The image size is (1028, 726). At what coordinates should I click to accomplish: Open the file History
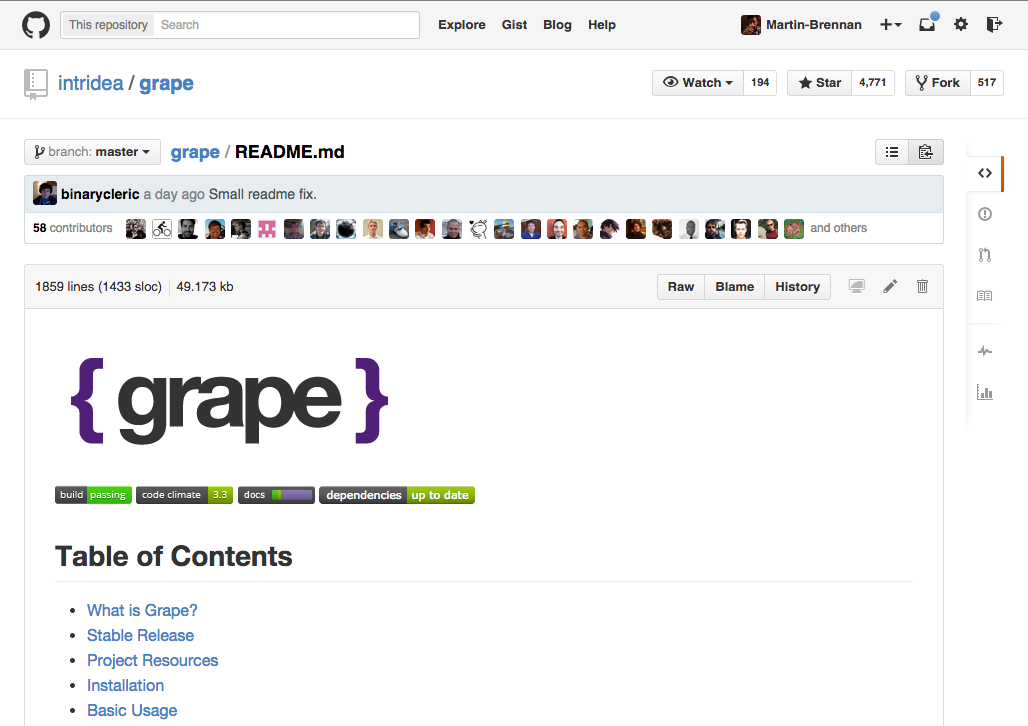coord(797,287)
